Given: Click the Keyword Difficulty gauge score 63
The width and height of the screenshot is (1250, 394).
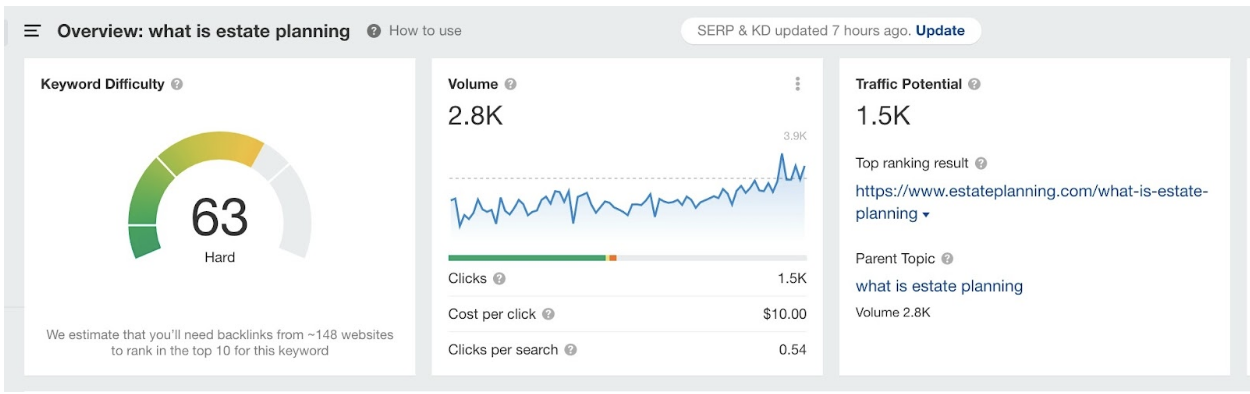Looking at the screenshot, I should [219, 217].
